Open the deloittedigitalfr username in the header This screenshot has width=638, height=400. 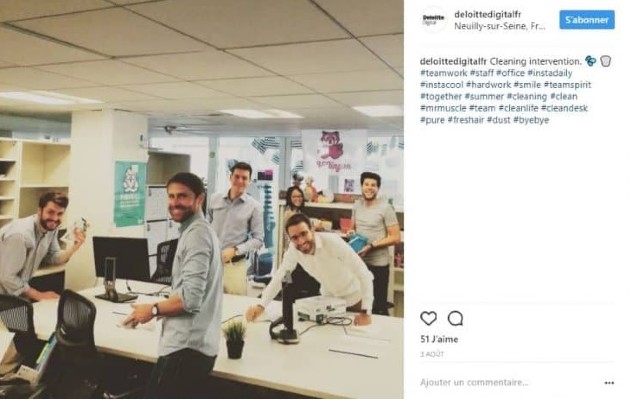[487, 14]
